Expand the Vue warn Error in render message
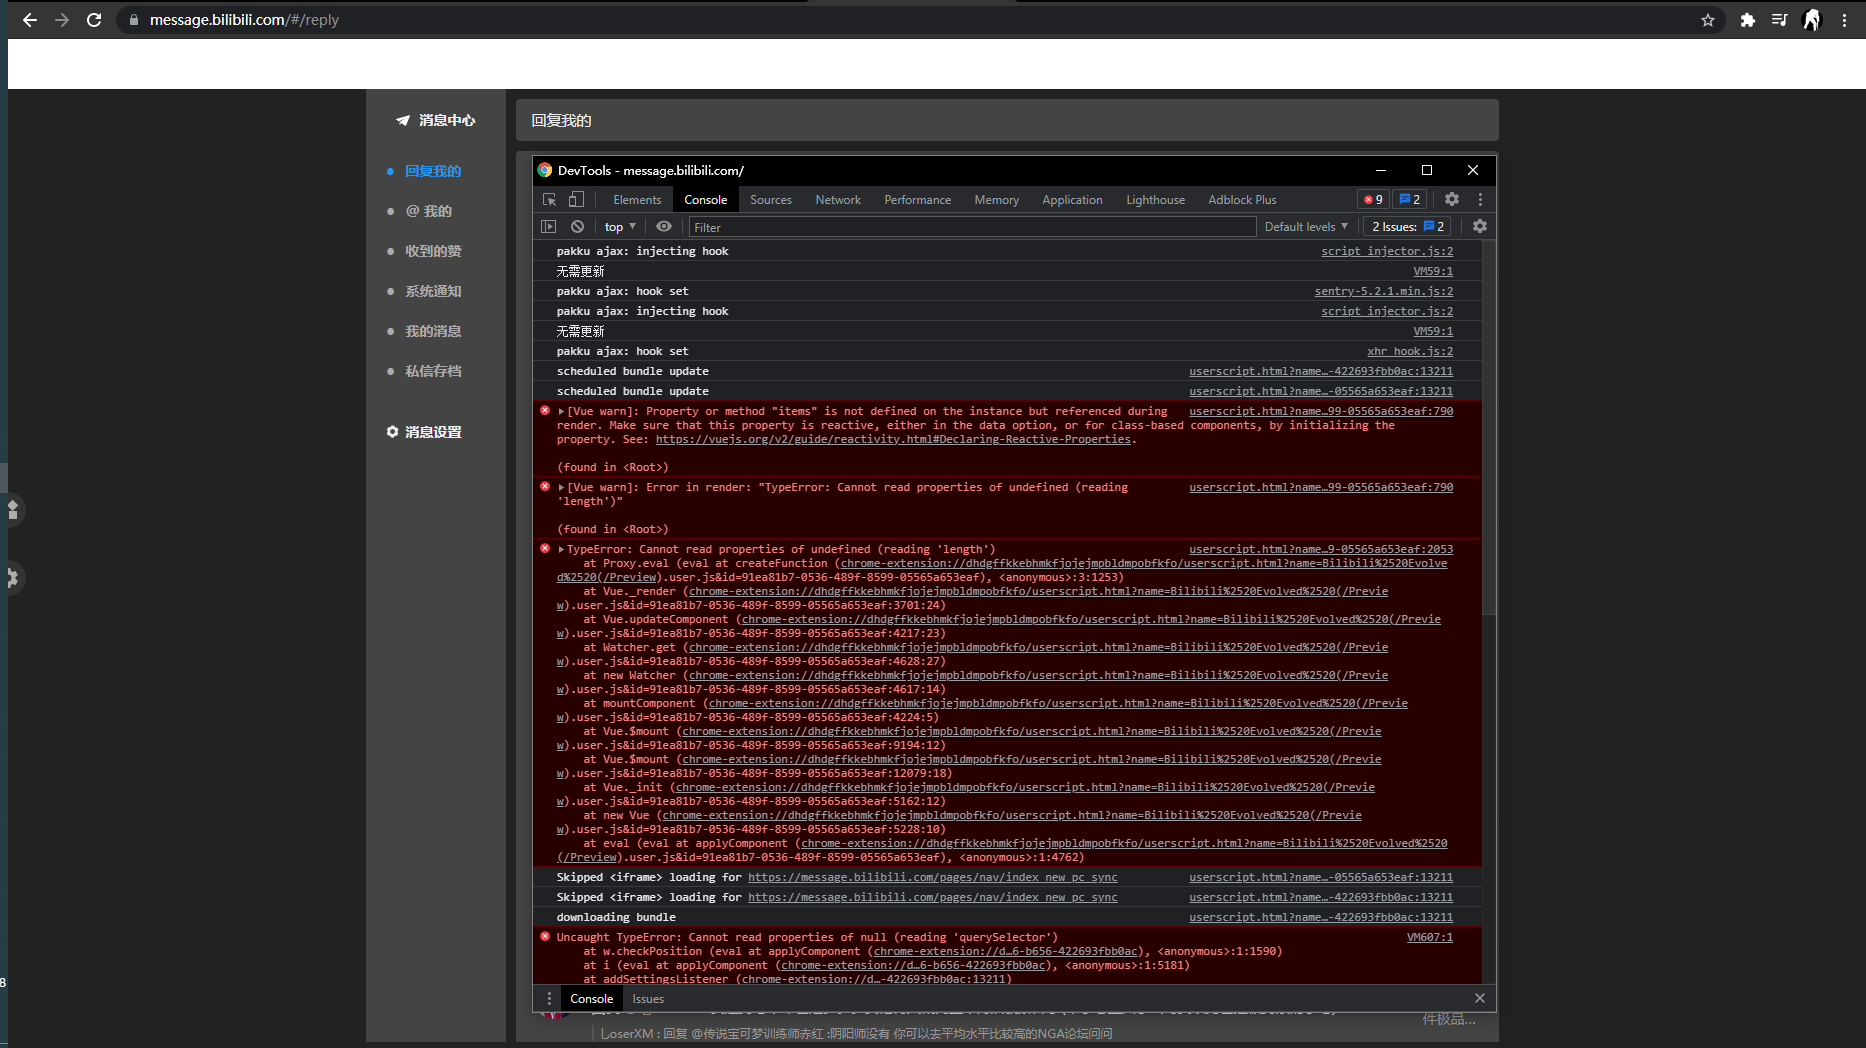The width and height of the screenshot is (1866, 1048). (x=562, y=488)
